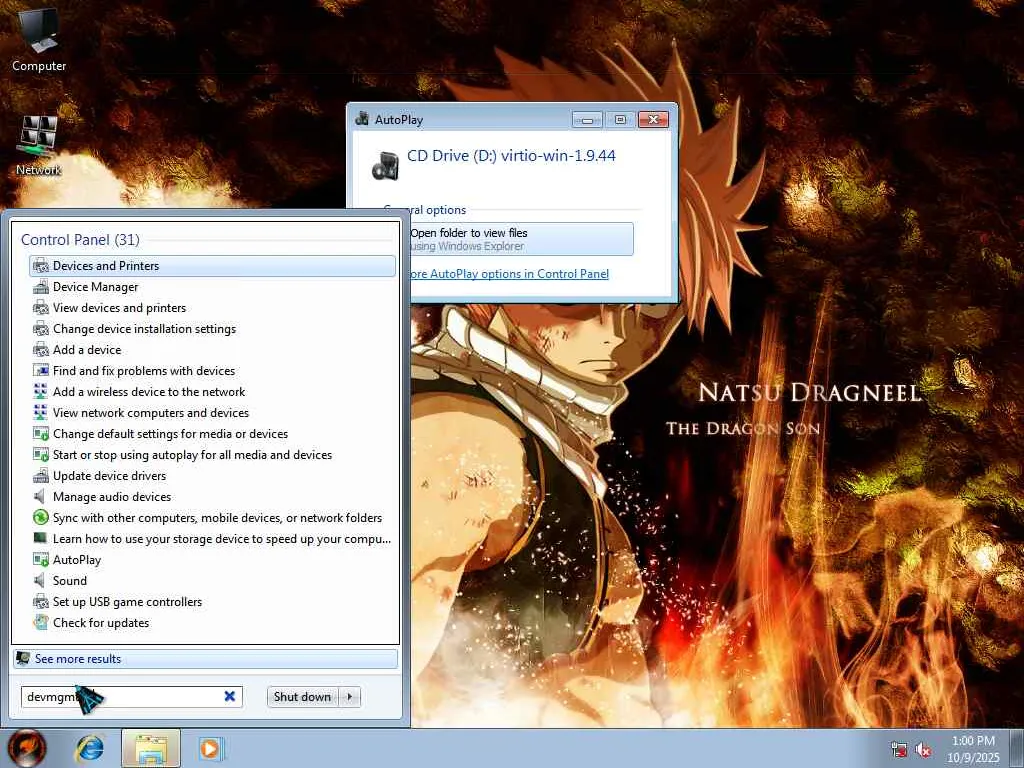Click the Change default settings for media icon
The image size is (1024, 768).
(x=40, y=434)
